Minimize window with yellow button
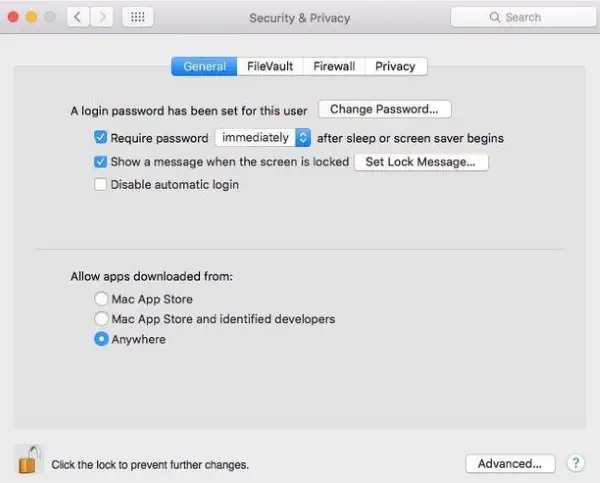 tap(31, 17)
